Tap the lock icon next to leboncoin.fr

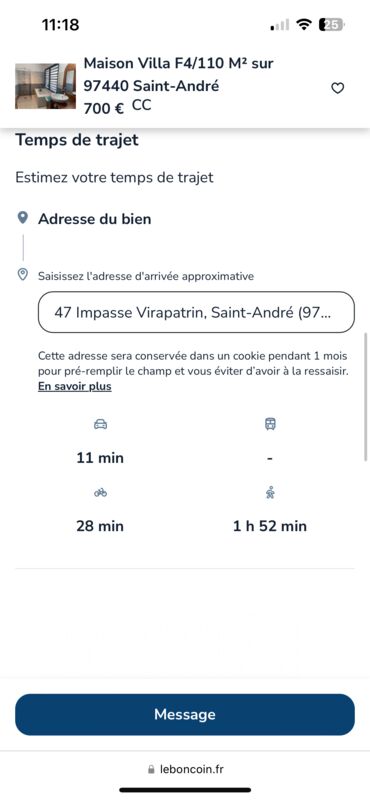pyautogui.click(x=151, y=769)
